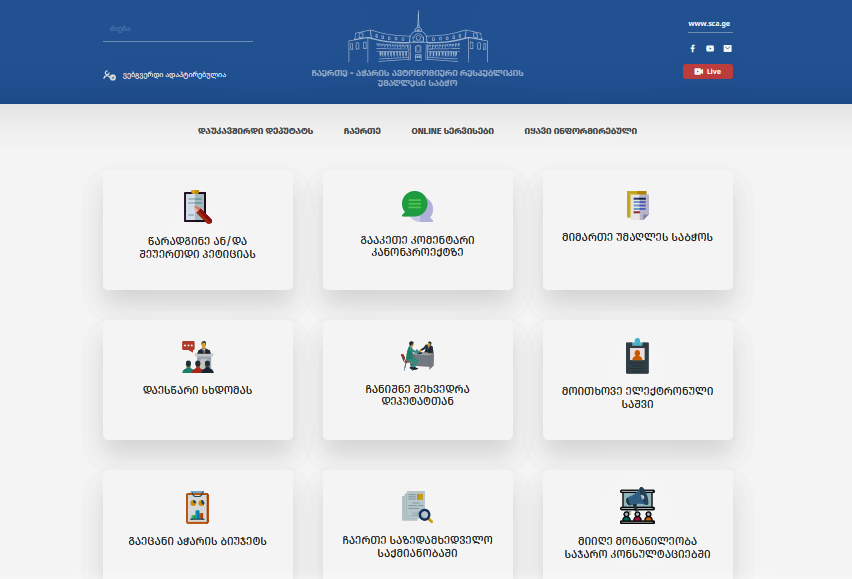Click the meeting with deputy desk icon

tap(417, 356)
